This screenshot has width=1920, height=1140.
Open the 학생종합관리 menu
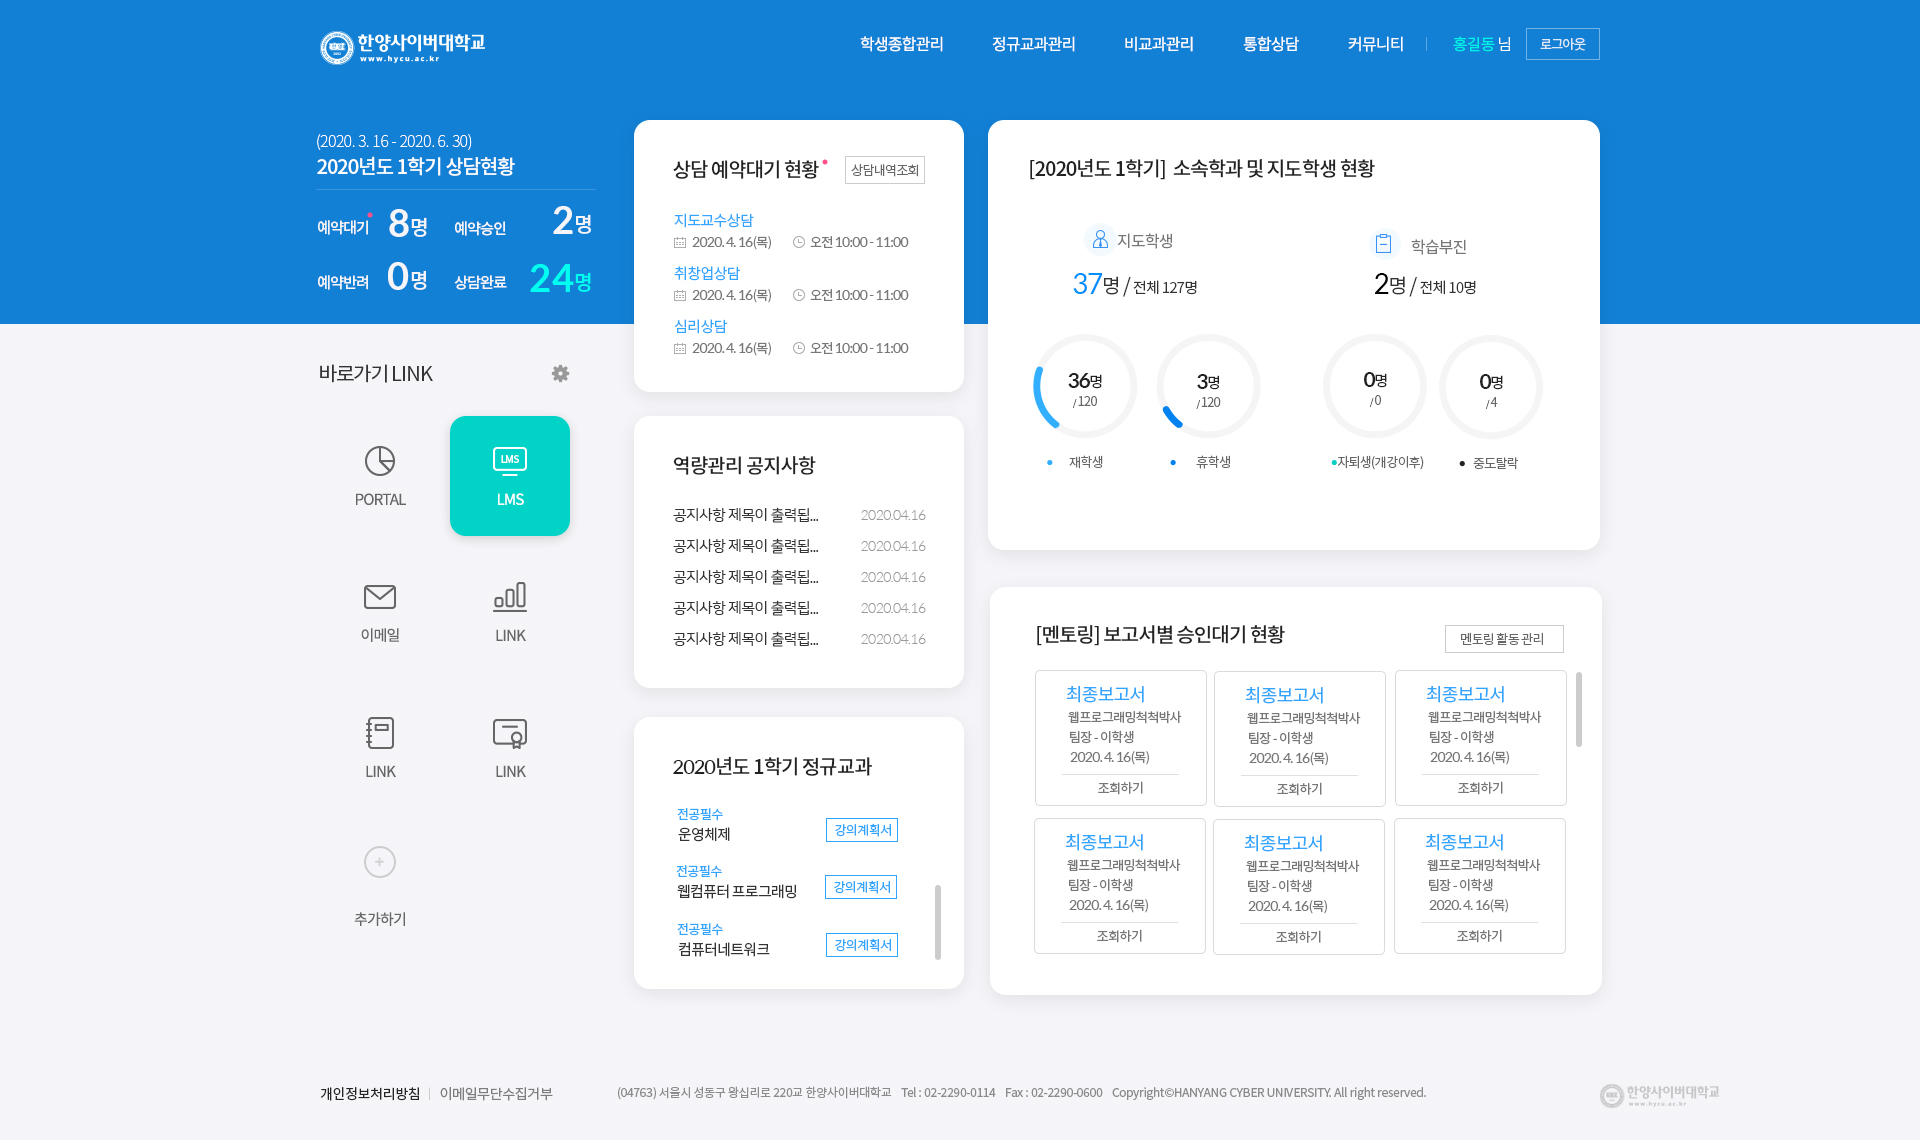[x=901, y=44]
